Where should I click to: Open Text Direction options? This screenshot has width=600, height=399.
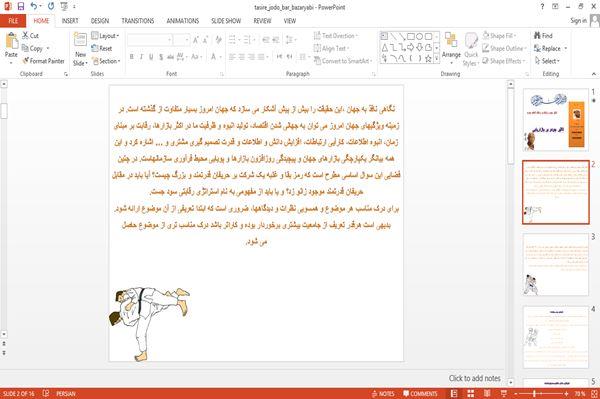pos(336,36)
